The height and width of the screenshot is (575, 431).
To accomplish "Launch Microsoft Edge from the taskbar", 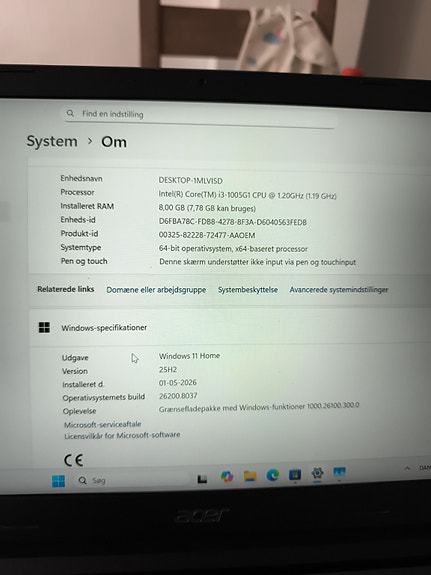I will point(273,475).
